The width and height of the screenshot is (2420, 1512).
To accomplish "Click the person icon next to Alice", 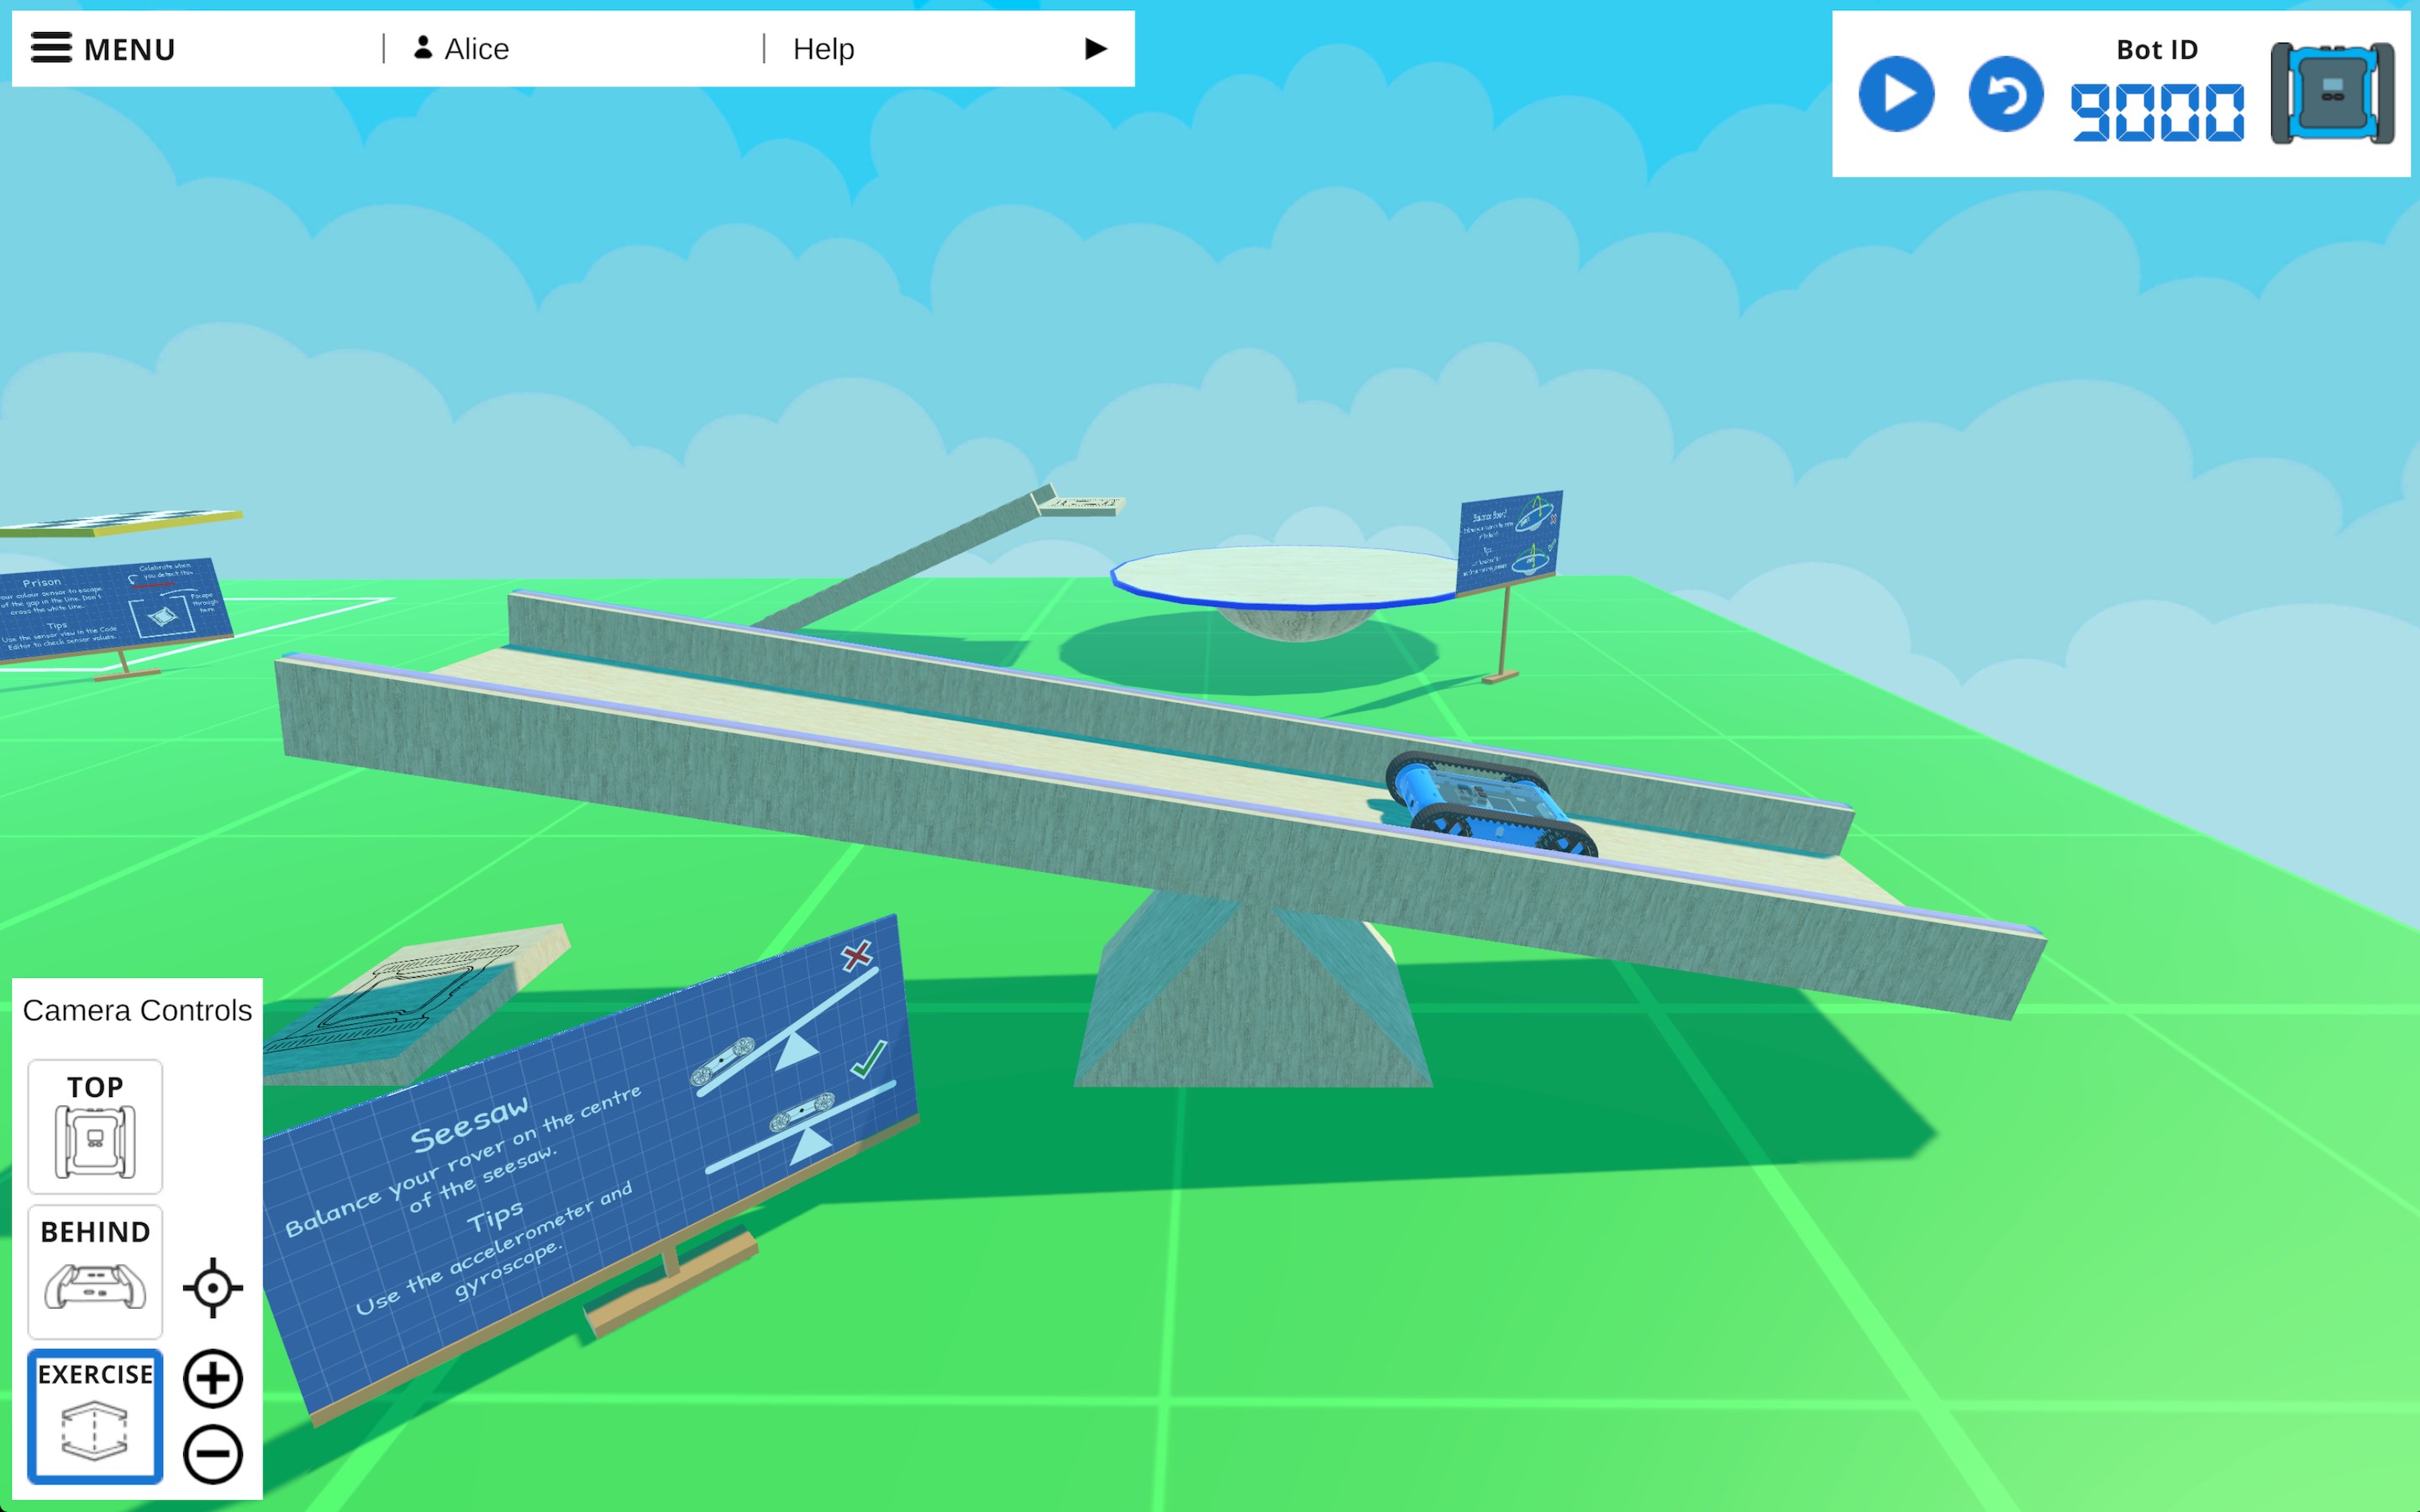I will (x=423, y=48).
